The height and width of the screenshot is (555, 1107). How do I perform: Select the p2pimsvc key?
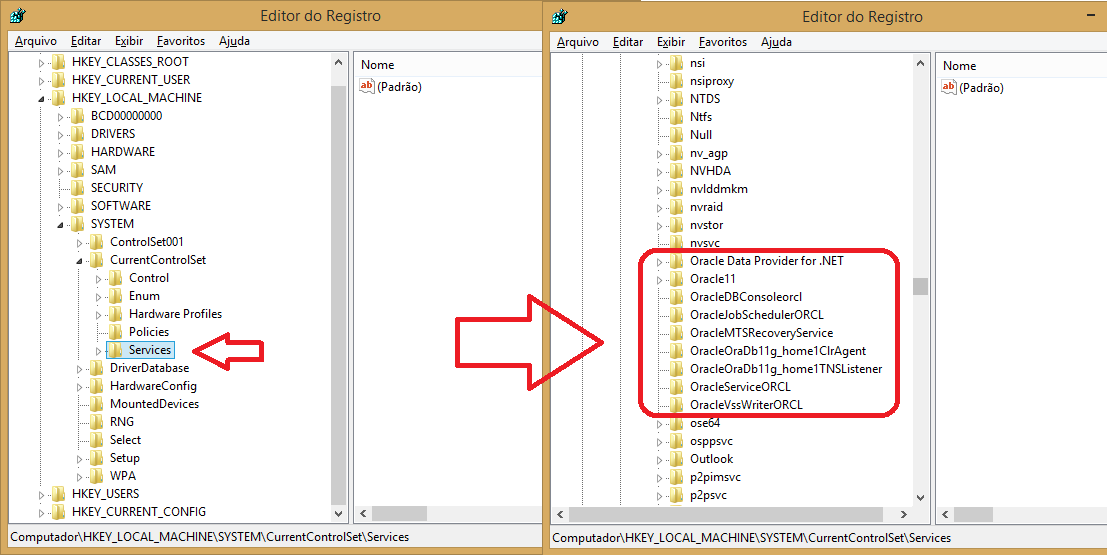click(x=715, y=477)
